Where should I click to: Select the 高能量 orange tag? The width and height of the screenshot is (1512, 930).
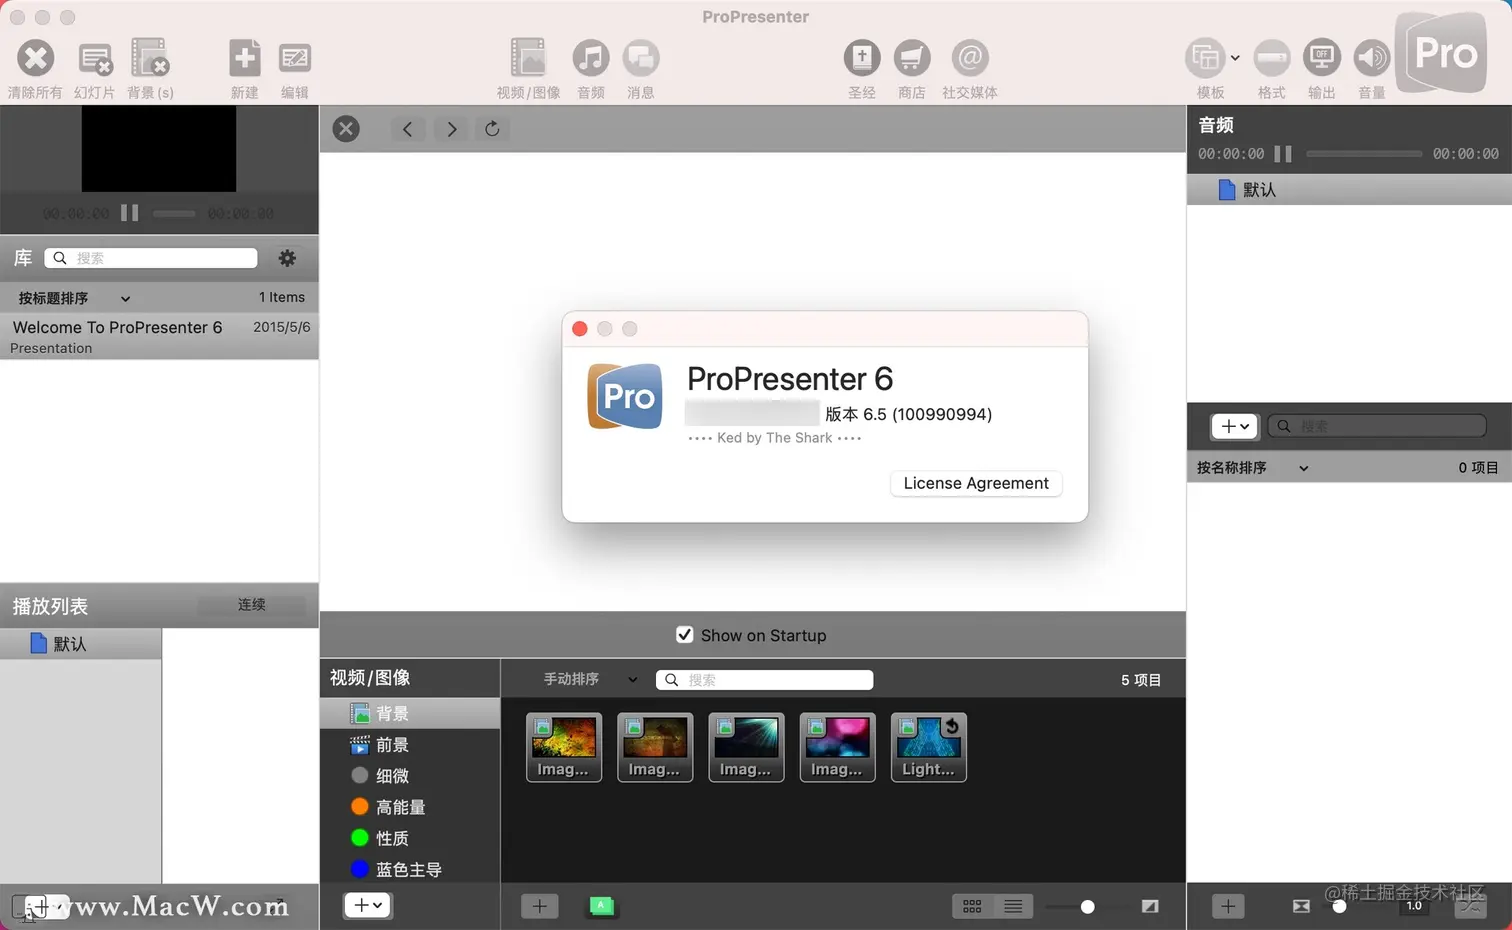(410, 807)
